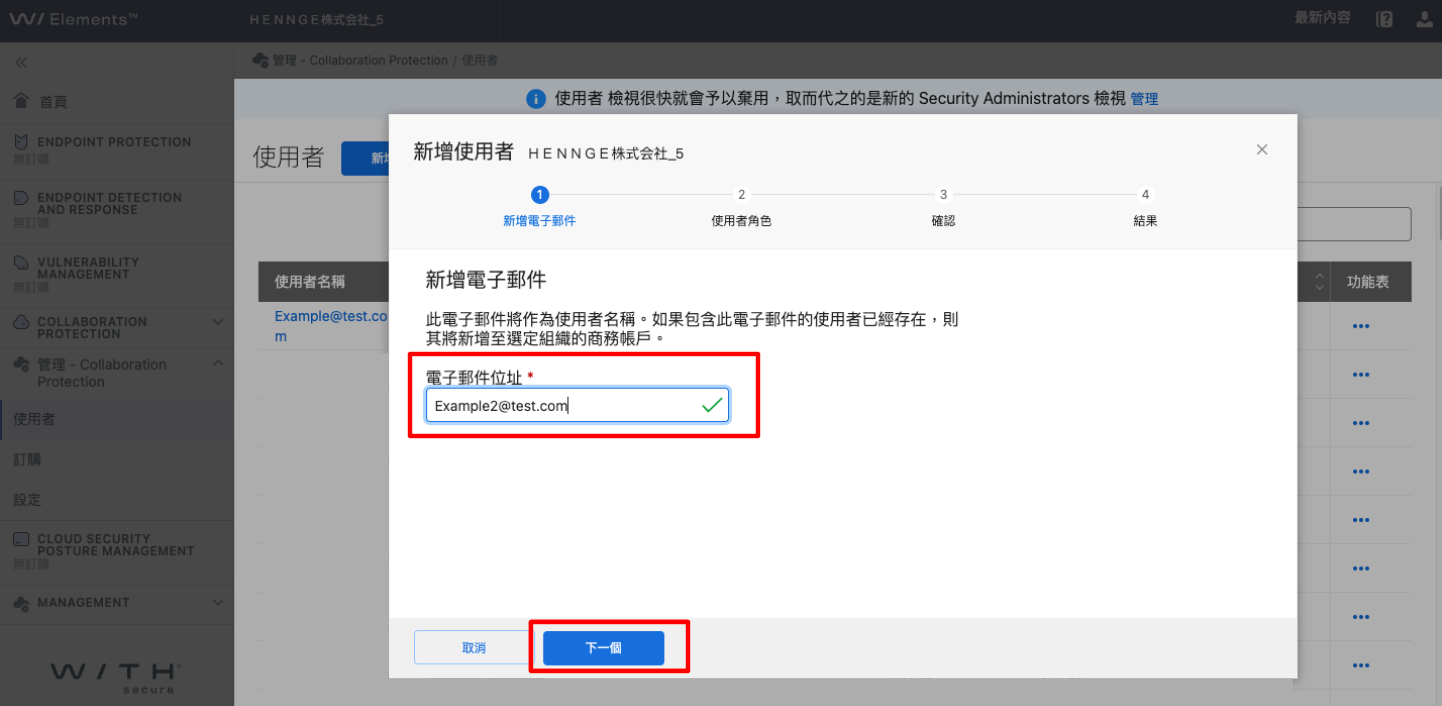Screen dimensions: 1442x706
Task: Focus the 電子郵件位址 input field
Action: (577, 405)
